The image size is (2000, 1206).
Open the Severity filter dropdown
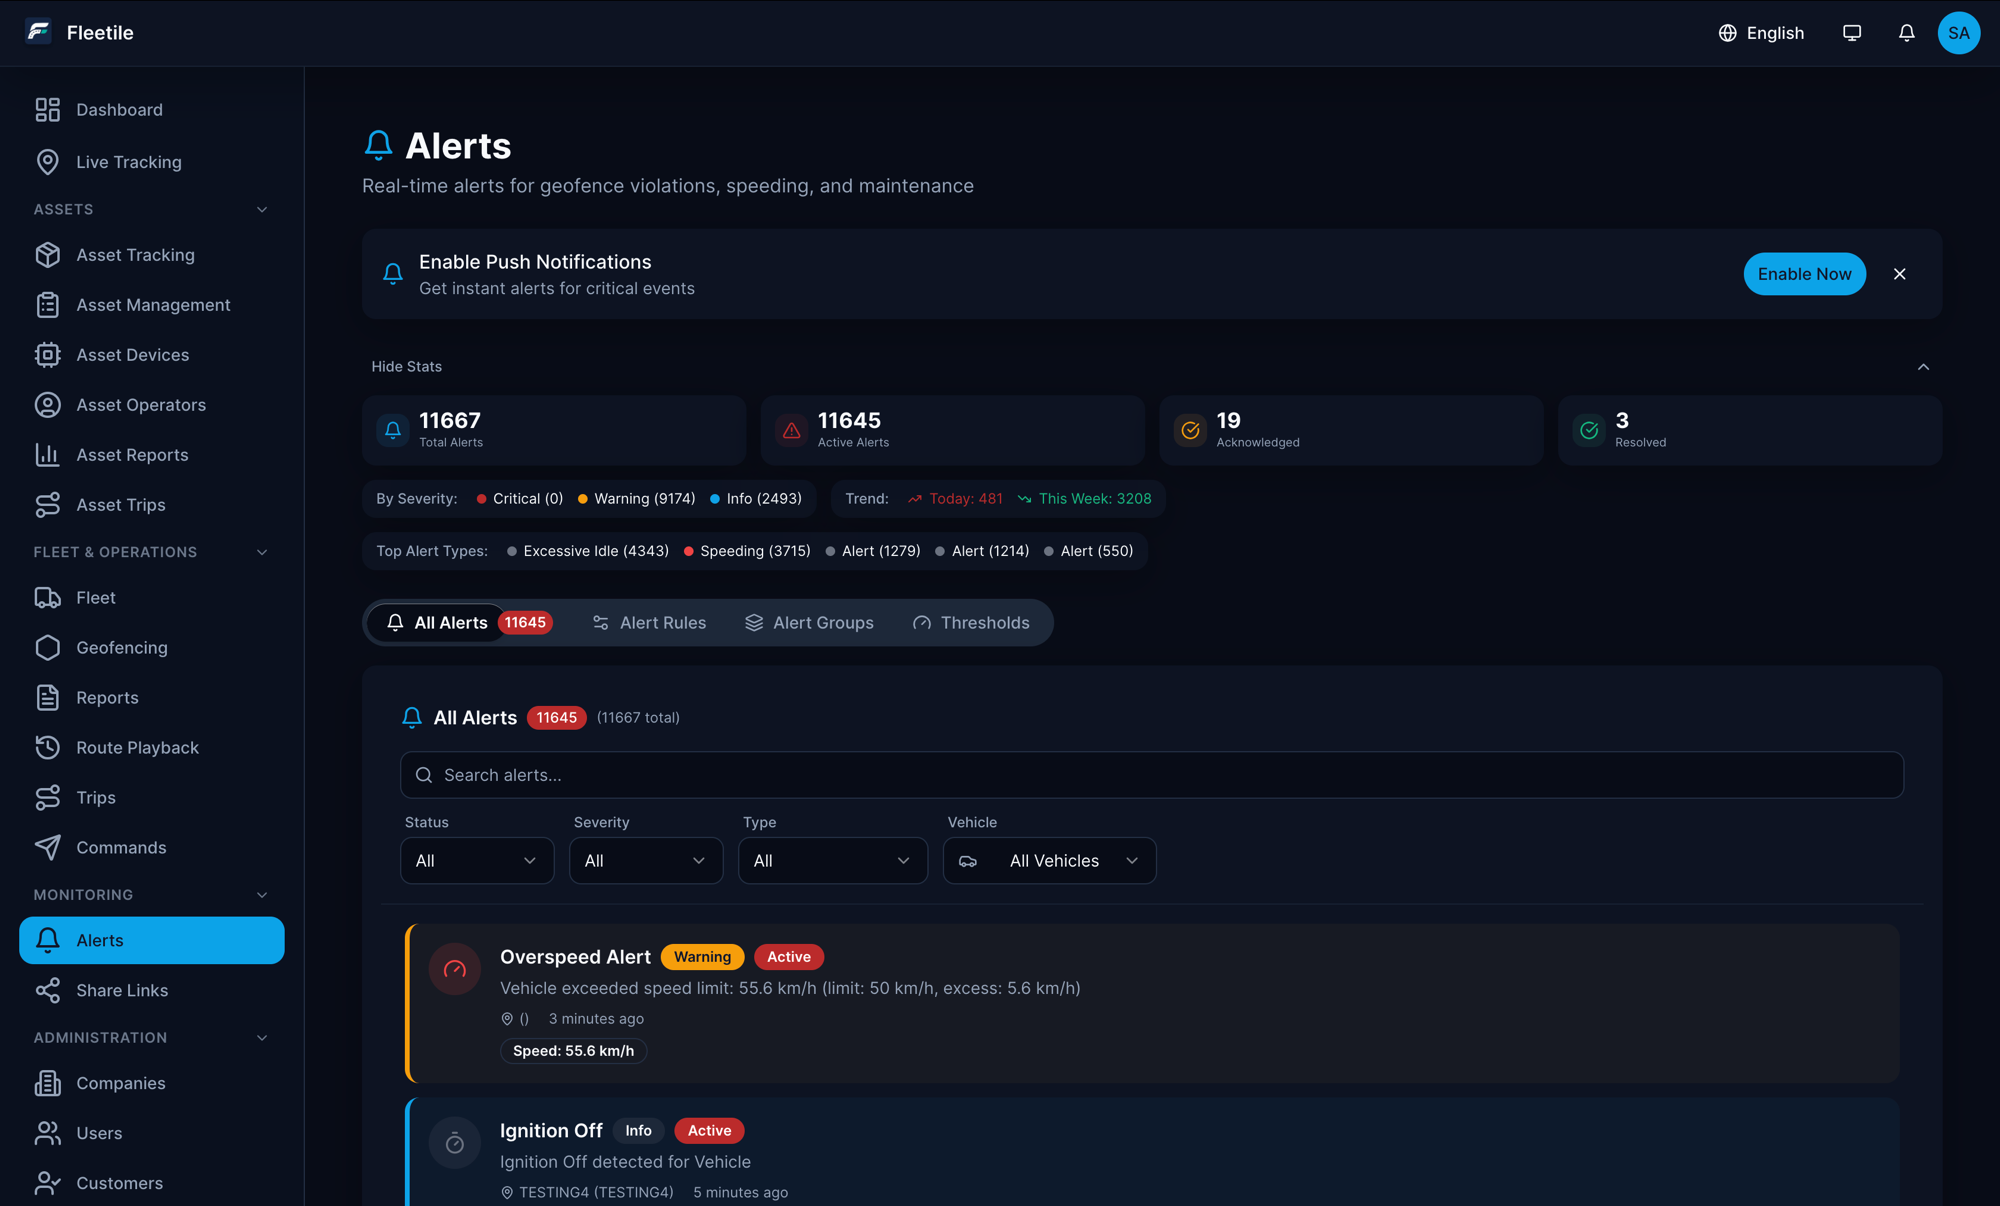(x=646, y=861)
